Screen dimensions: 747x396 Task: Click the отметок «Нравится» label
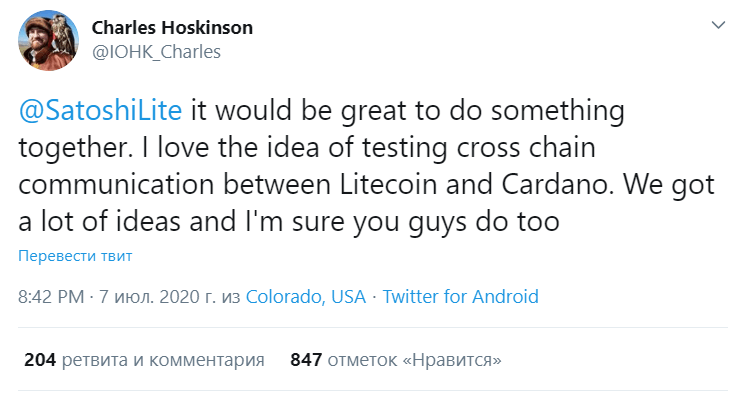pos(414,360)
